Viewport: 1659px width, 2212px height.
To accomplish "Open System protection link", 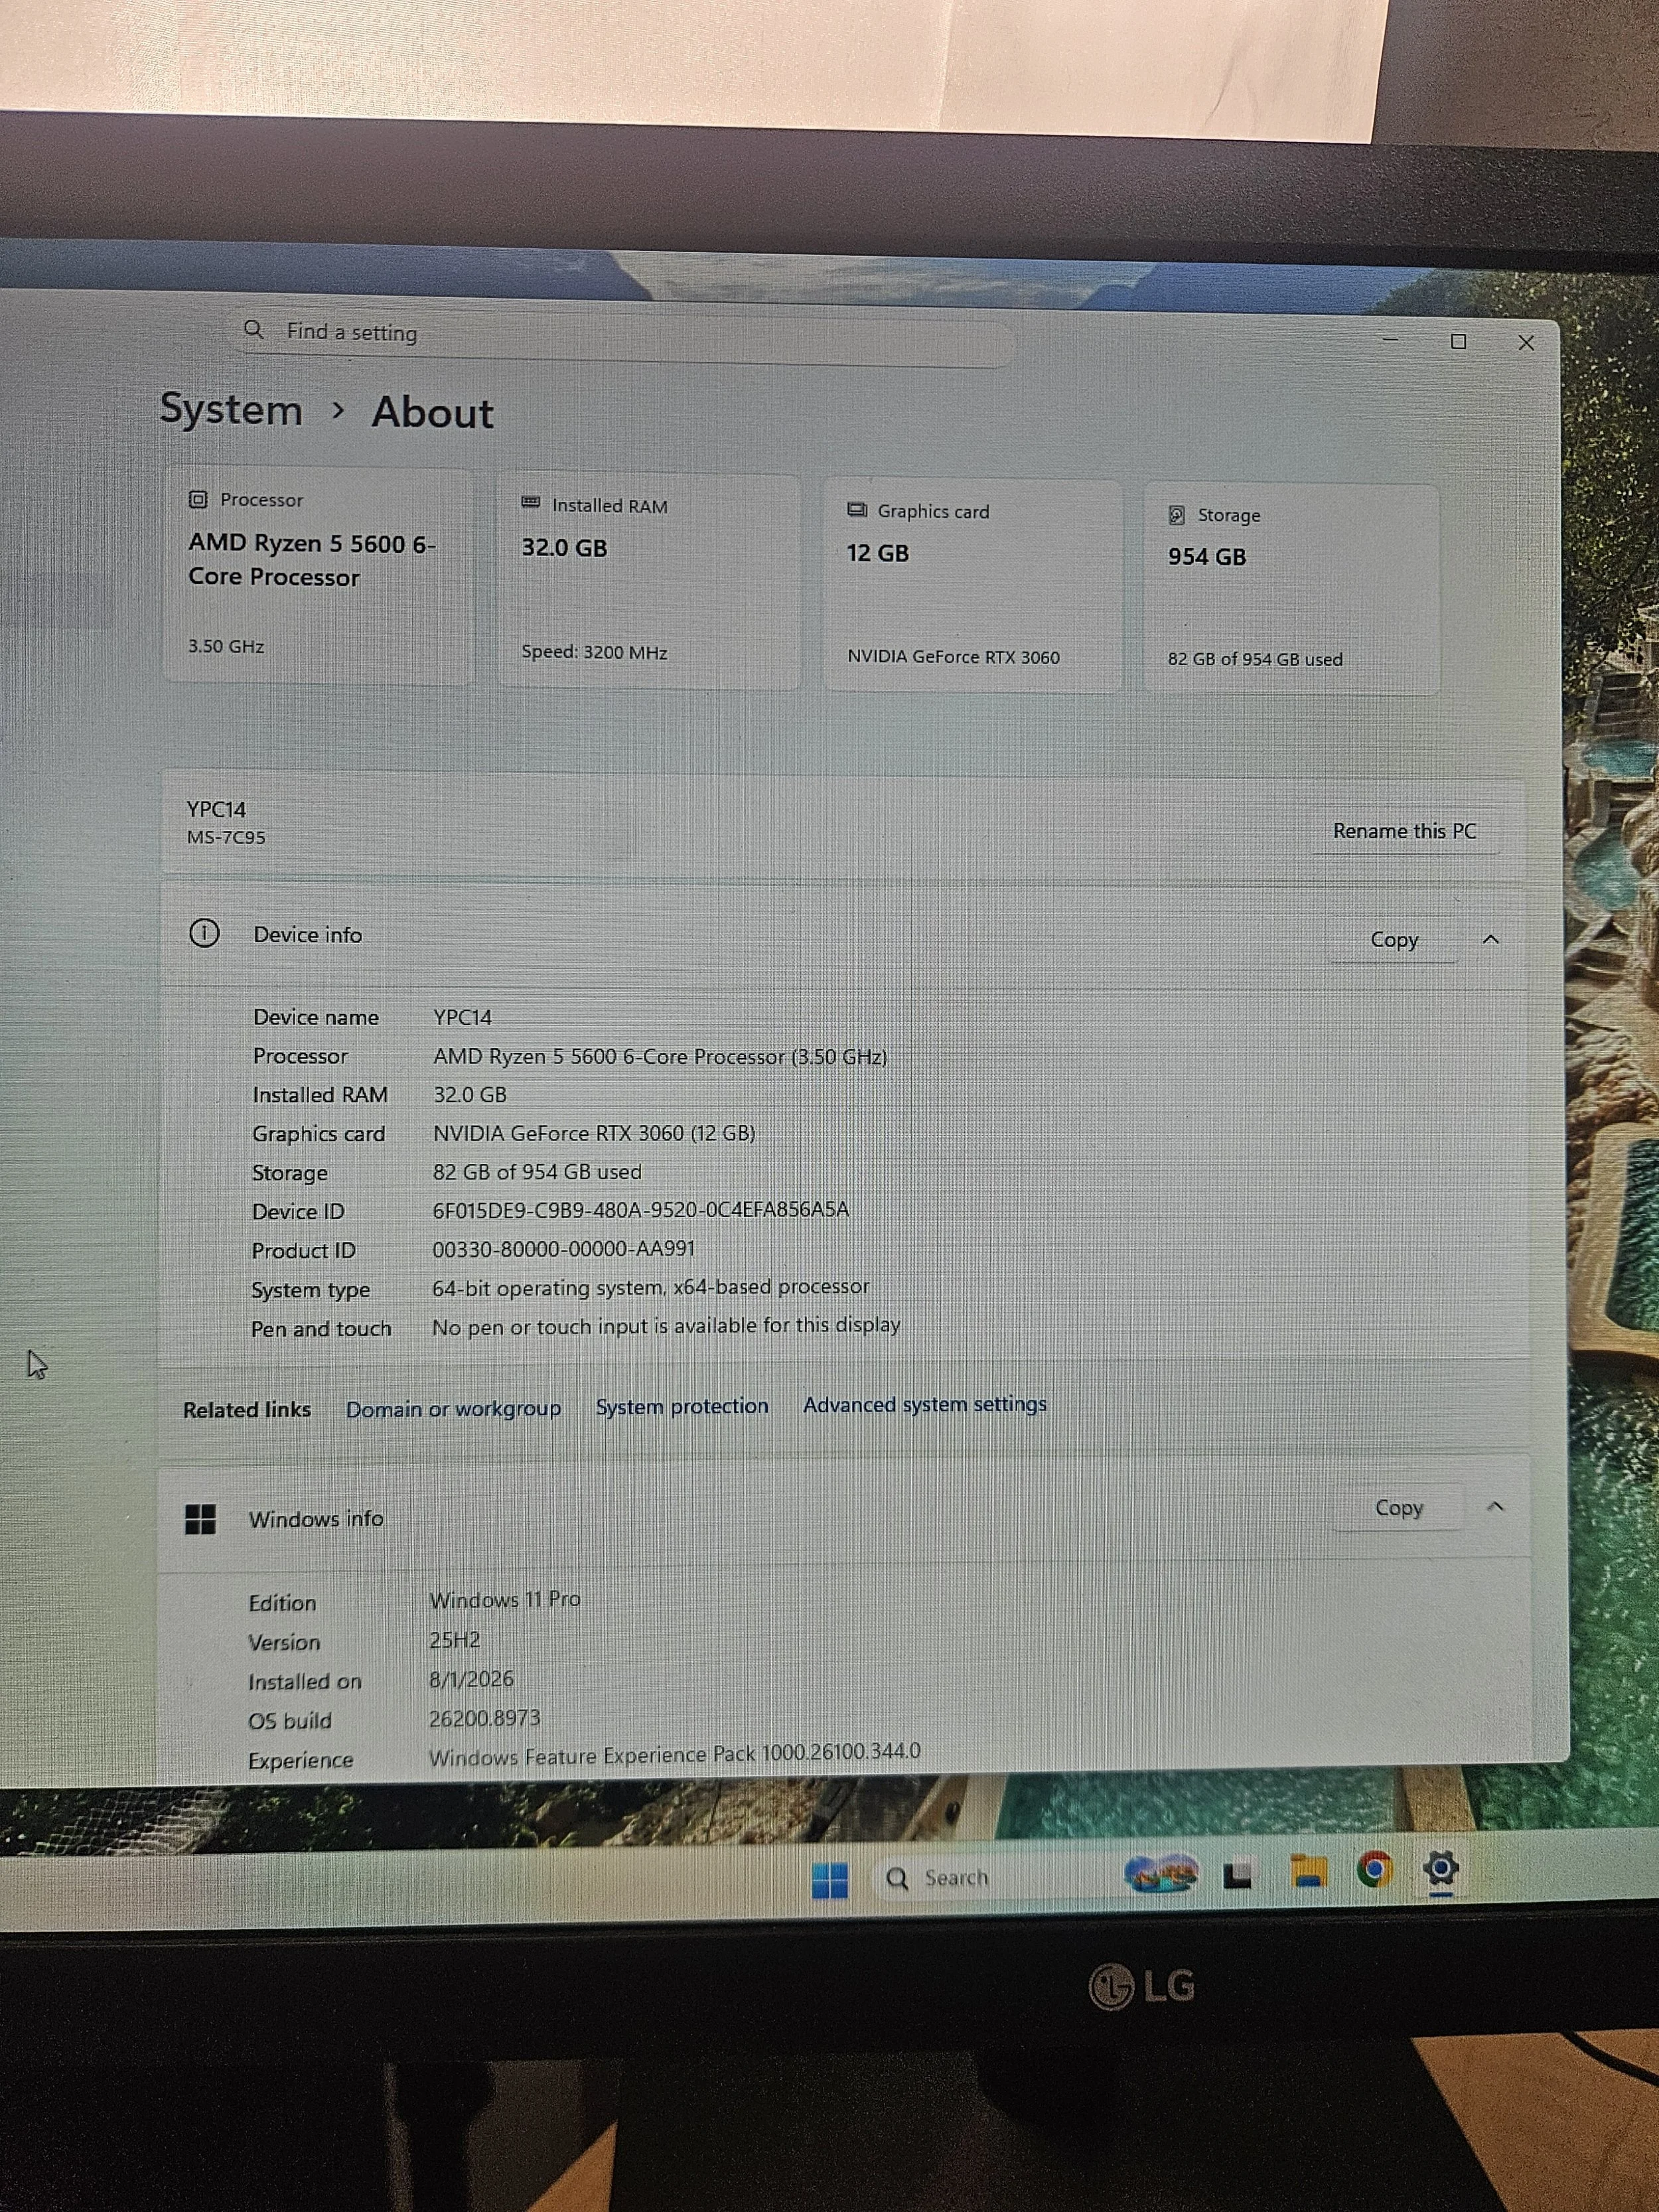I will 682,1407.
